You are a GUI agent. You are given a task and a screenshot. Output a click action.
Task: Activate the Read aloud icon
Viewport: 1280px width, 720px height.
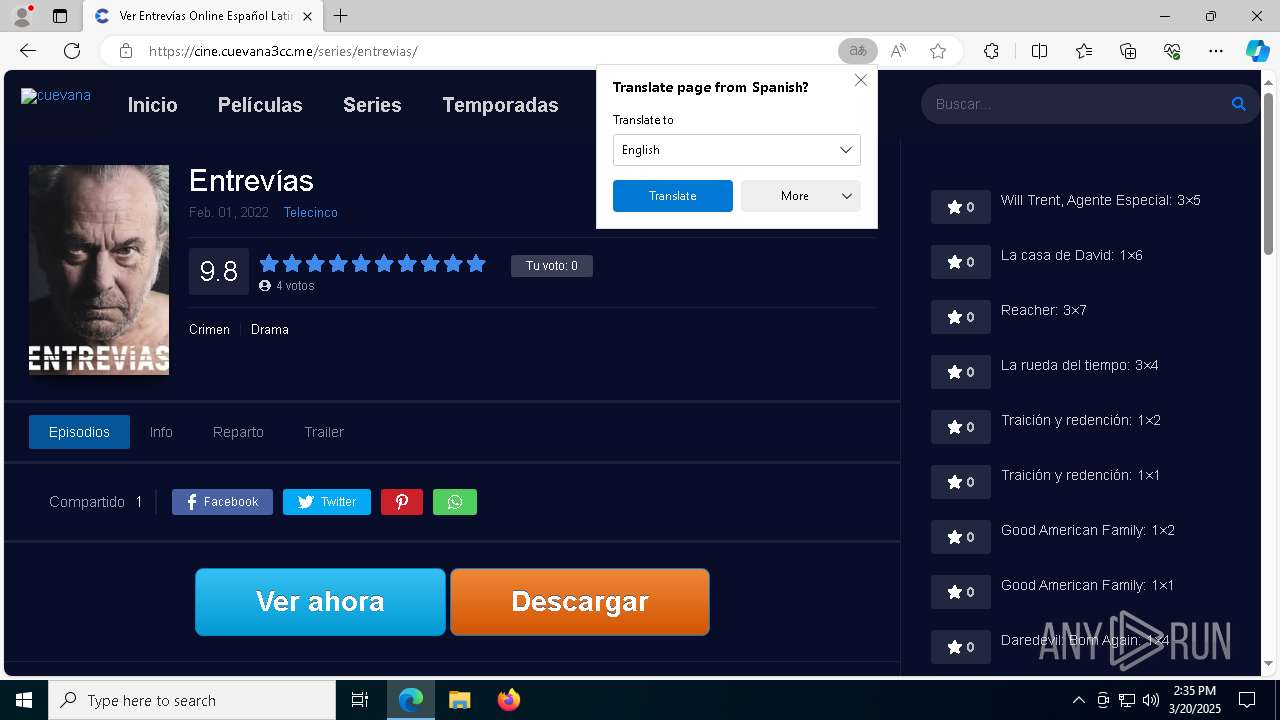(x=898, y=51)
